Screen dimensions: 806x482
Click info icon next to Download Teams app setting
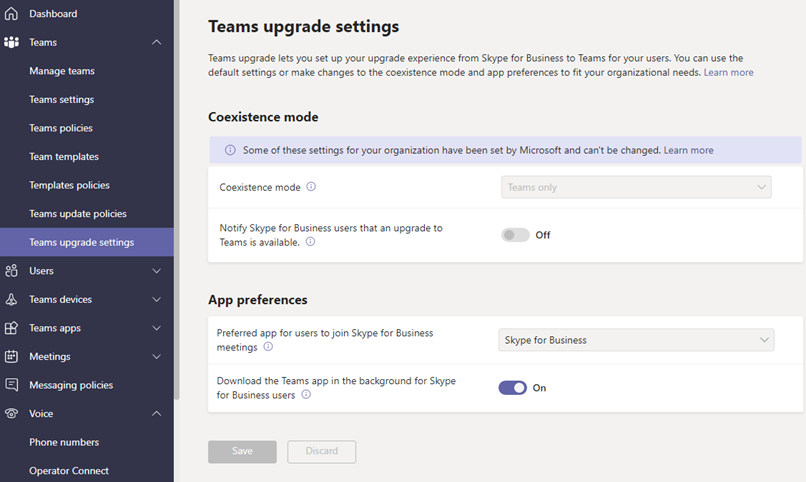pos(306,394)
